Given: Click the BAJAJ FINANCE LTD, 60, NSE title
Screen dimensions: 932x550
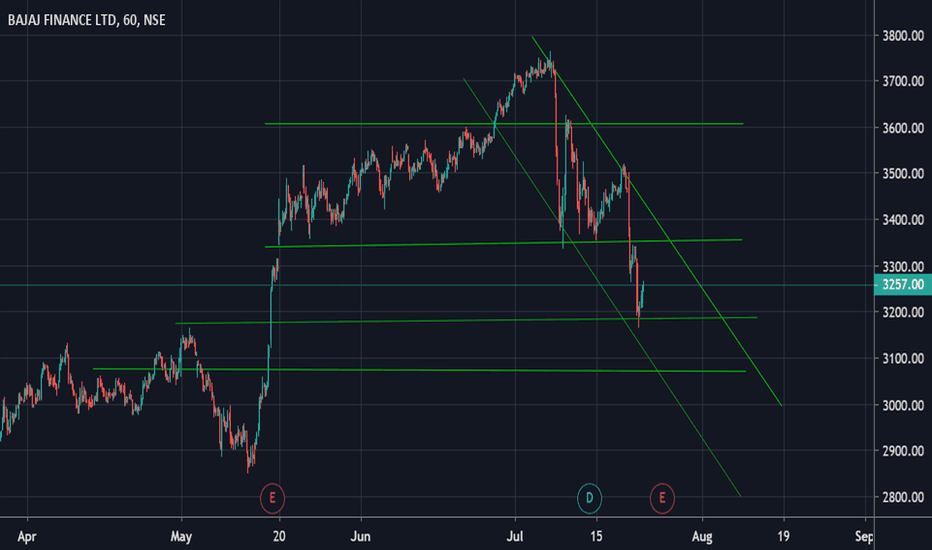Looking at the screenshot, I should point(86,20).
